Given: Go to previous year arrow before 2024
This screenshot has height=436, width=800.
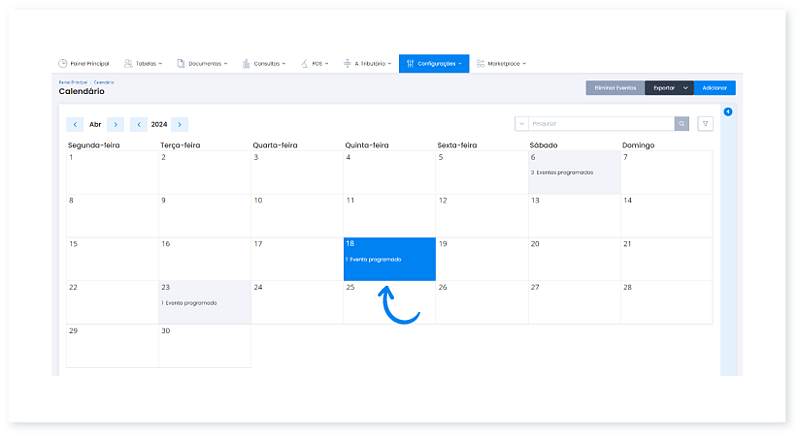Looking at the screenshot, I should (x=138, y=124).
